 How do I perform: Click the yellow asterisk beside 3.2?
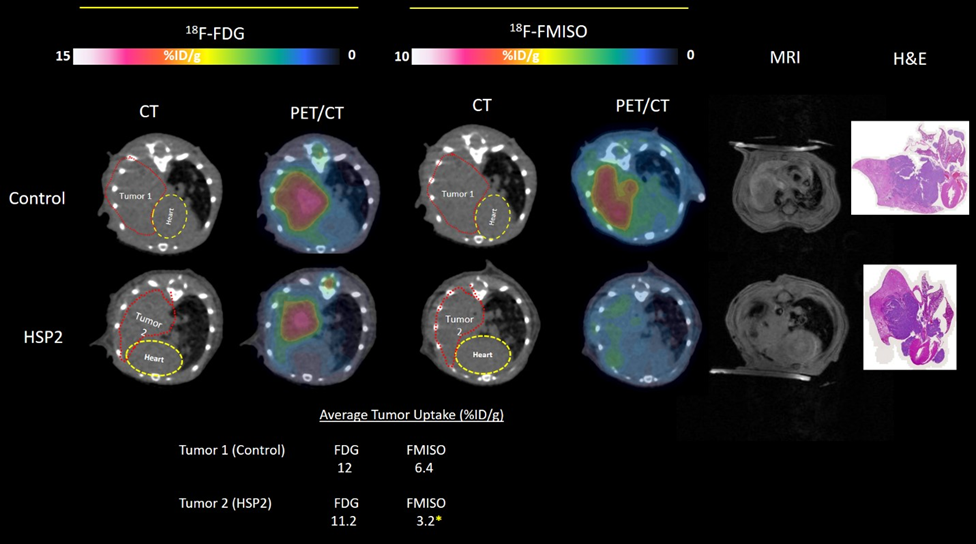click(440, 520)
